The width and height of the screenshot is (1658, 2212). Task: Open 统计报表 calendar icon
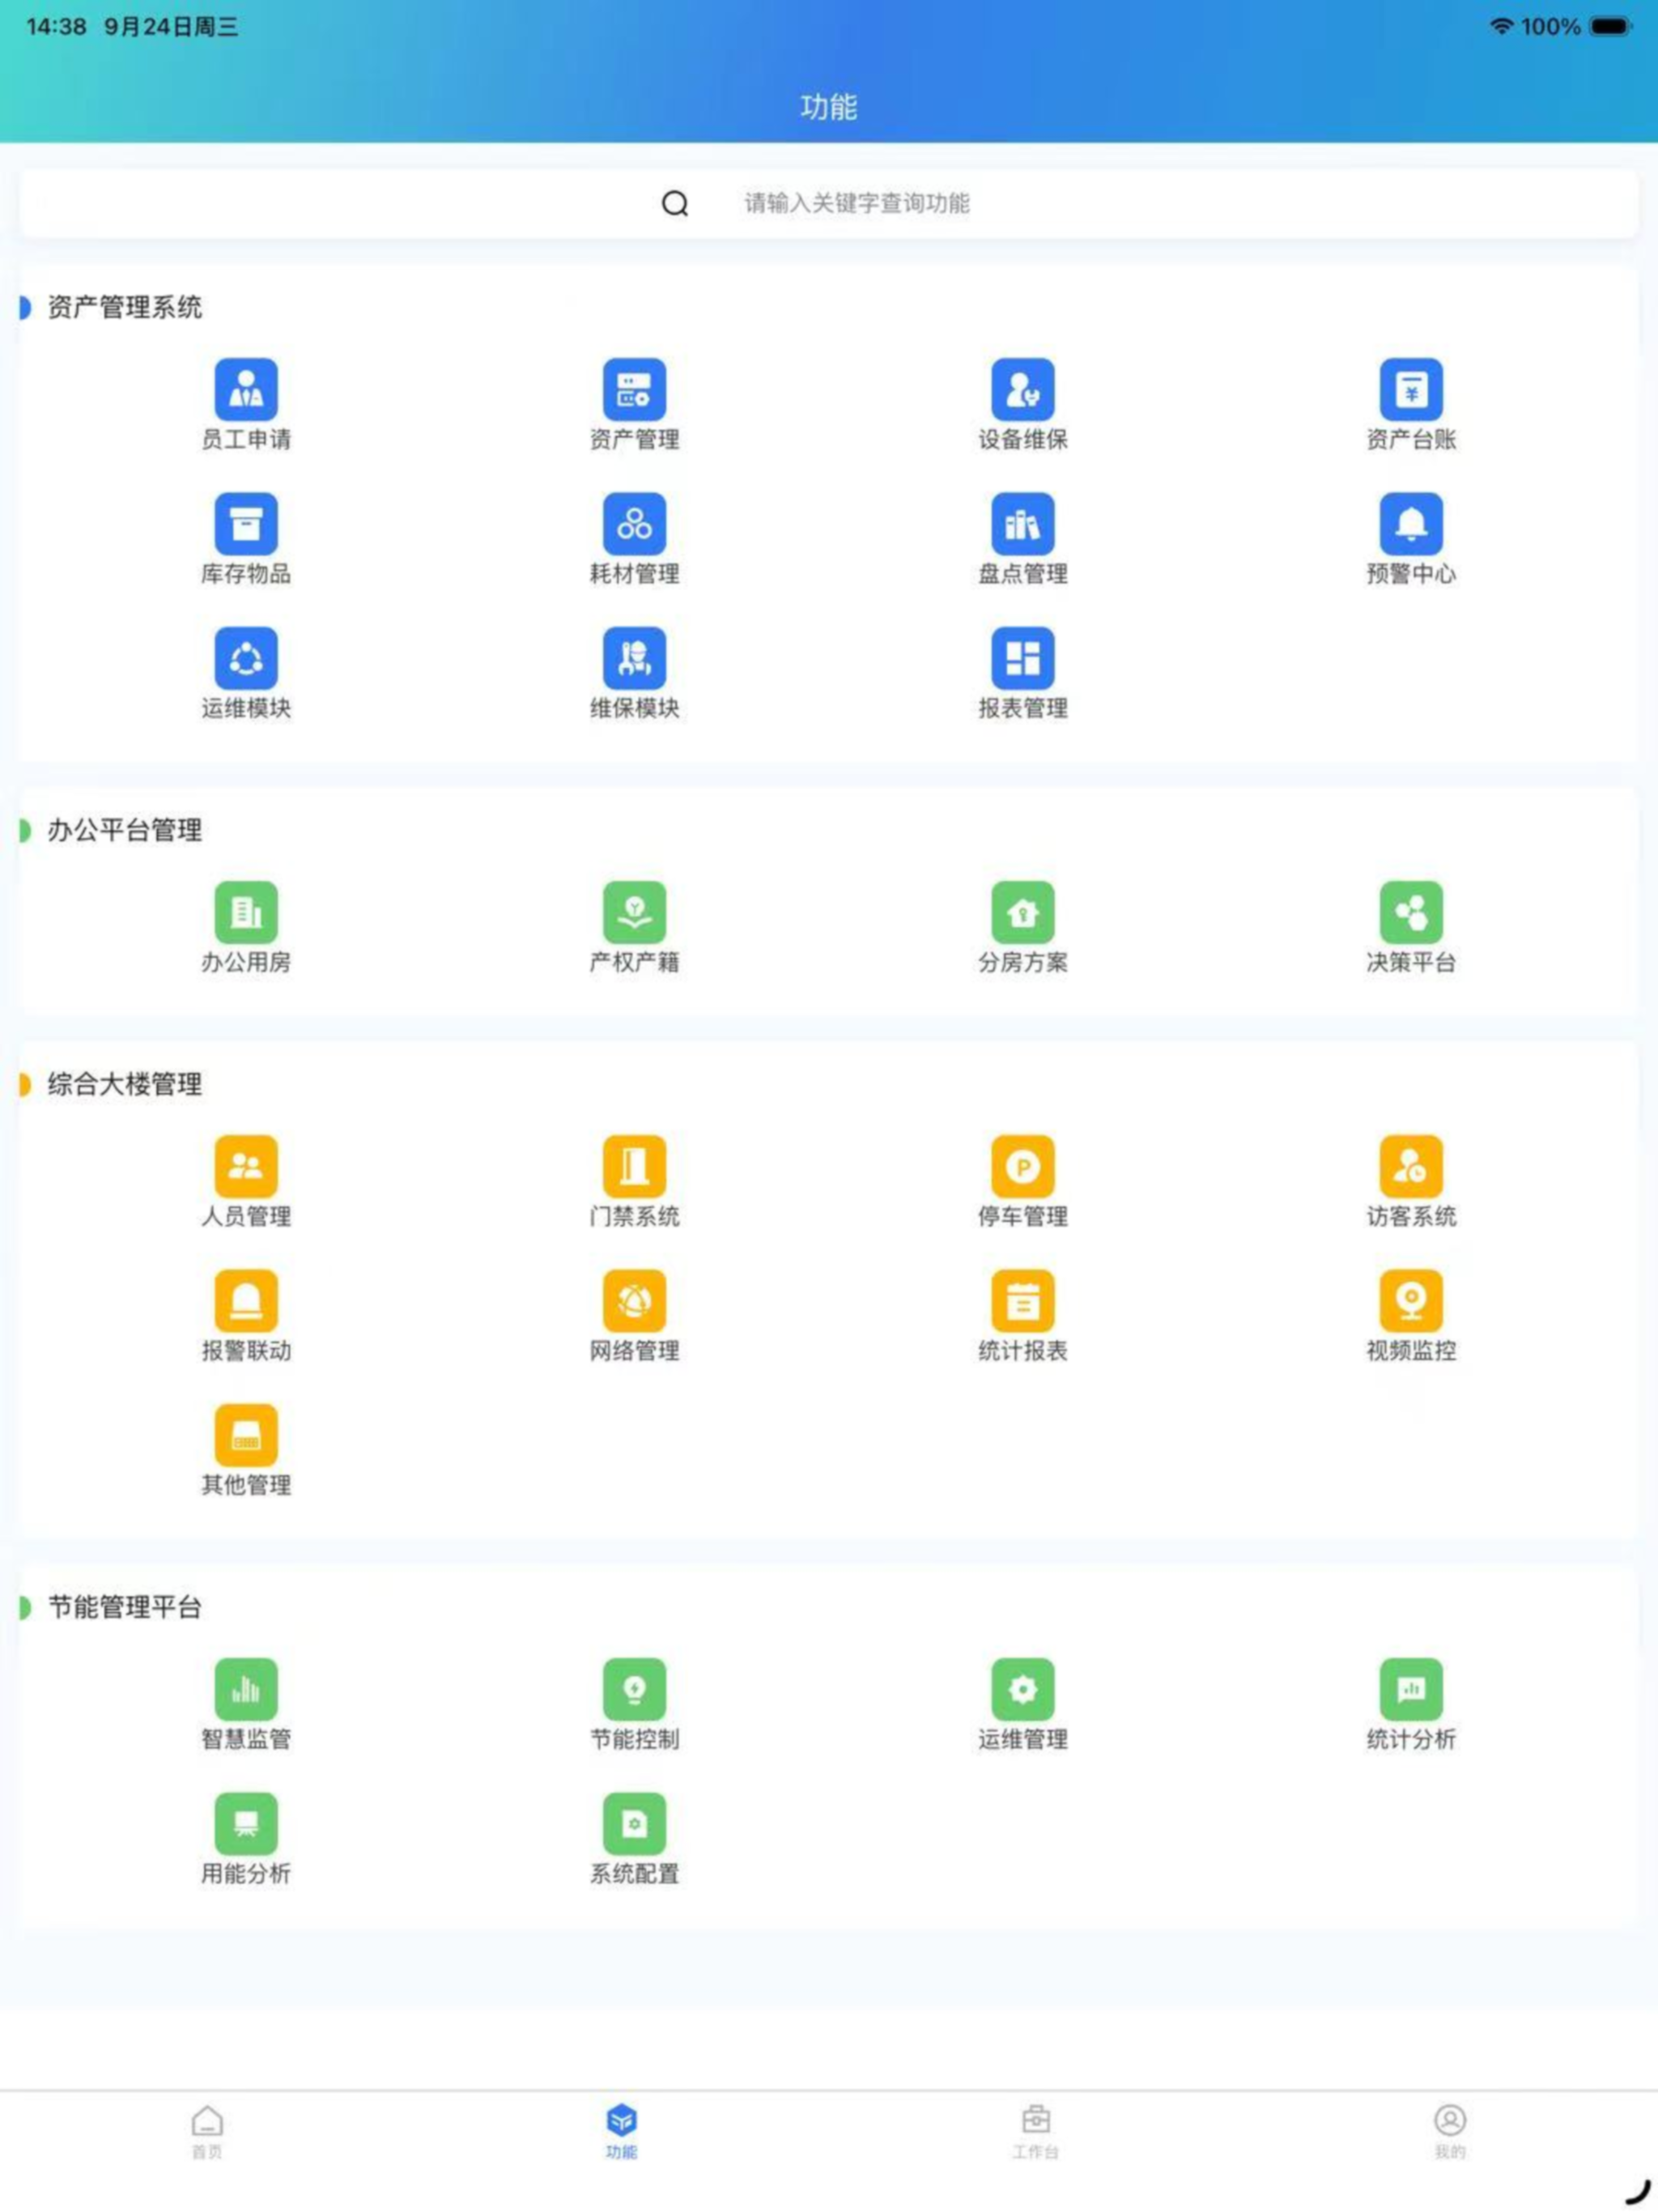(x=1022, y=1300)
